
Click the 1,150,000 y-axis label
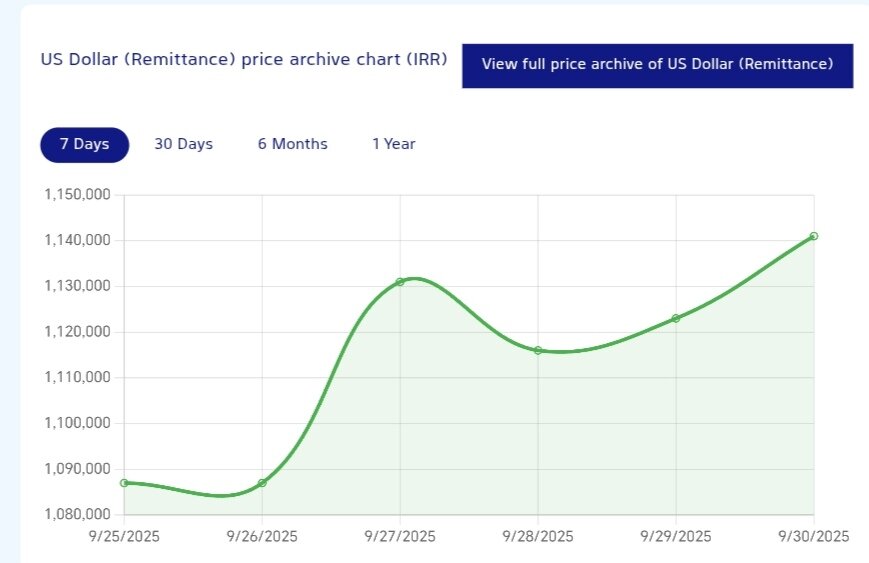point(78,194)
